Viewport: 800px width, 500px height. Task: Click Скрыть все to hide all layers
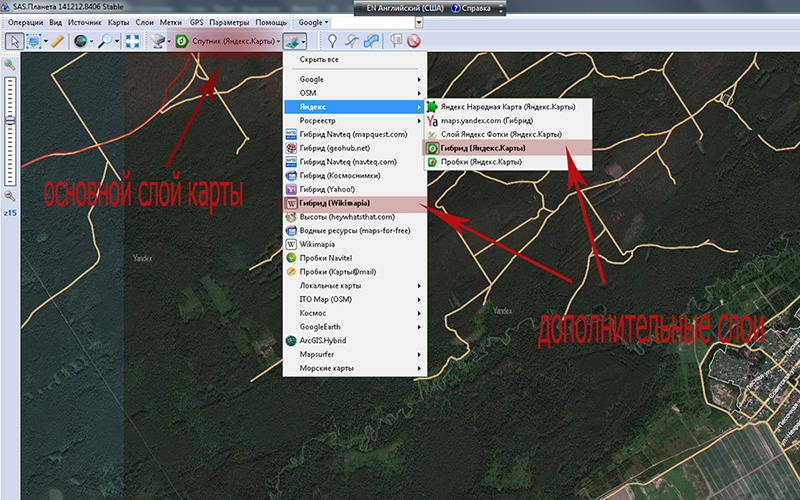tap(355, 59)
